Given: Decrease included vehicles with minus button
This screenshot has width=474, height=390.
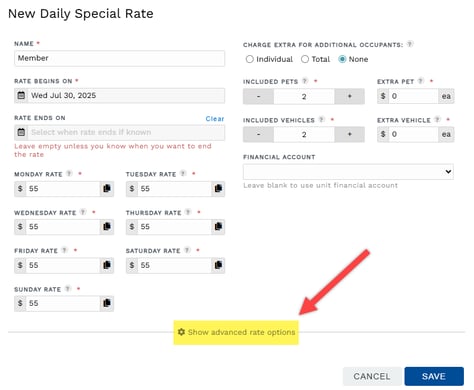Looking at the screenshot, I should click(x=258, y=134).
